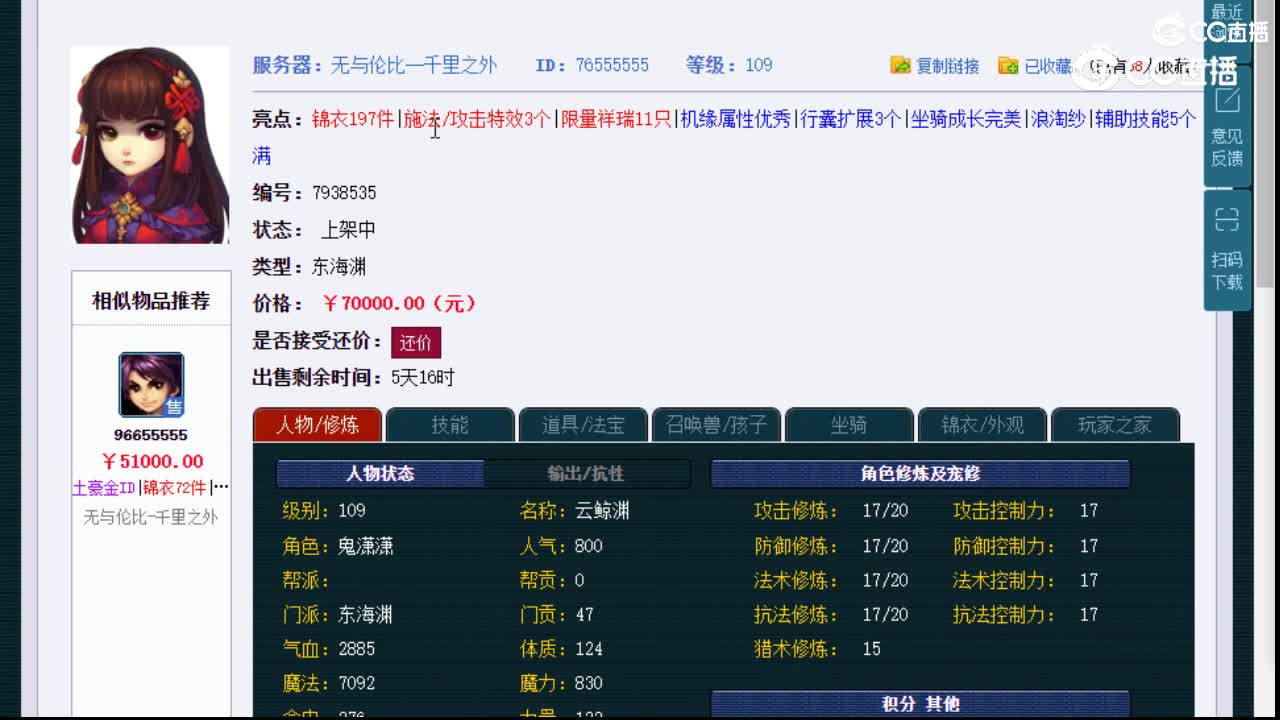Click the 还价 bargain button
The image size is (1280, 720).
click(416, 341)
